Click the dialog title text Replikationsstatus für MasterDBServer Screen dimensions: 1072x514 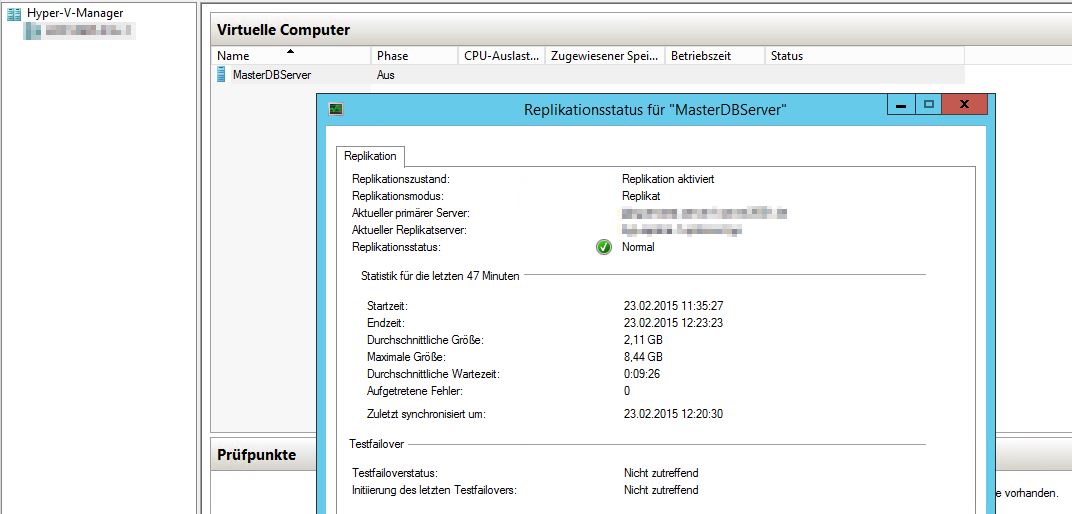coord(655,110)
